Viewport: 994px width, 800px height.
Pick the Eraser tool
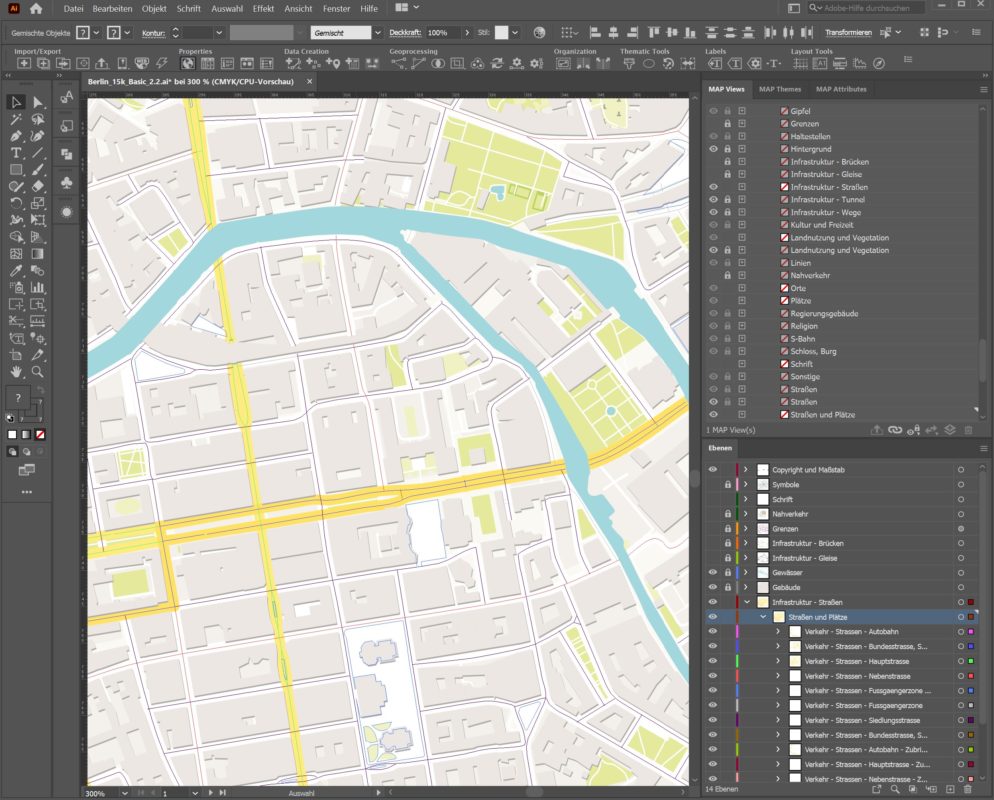coord(37,185)
